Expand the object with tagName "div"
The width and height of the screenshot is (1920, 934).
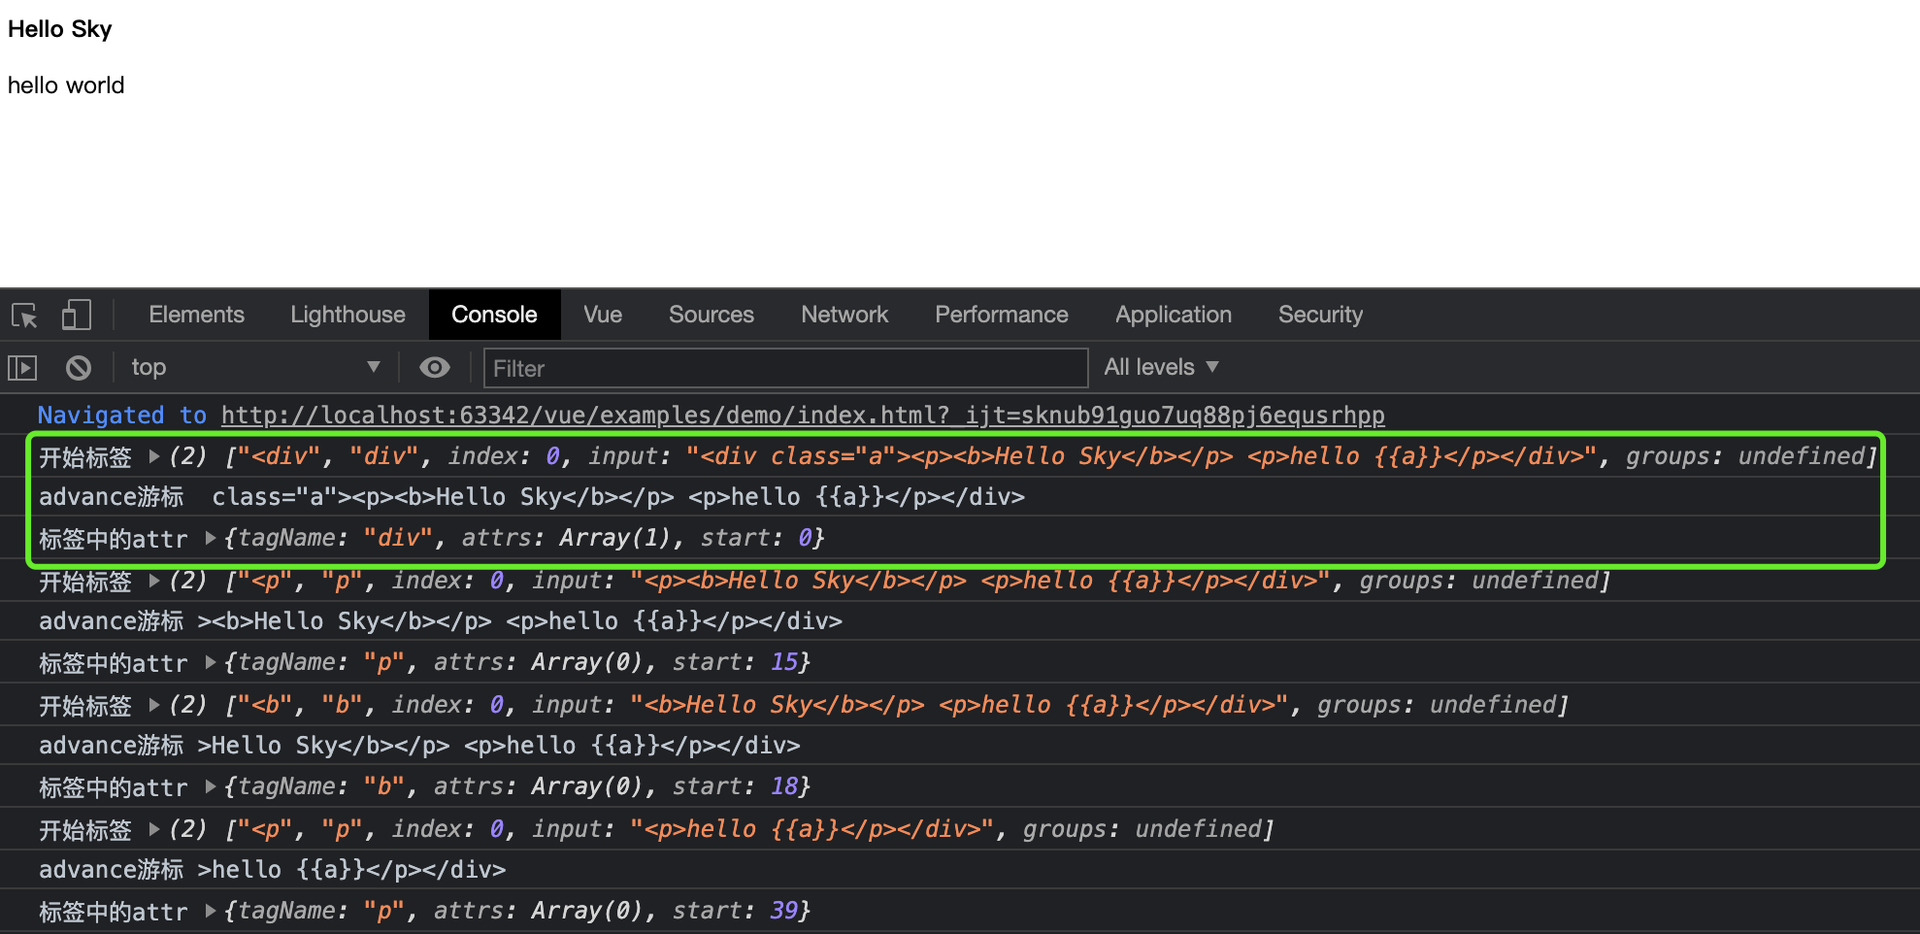pos(210,538)
